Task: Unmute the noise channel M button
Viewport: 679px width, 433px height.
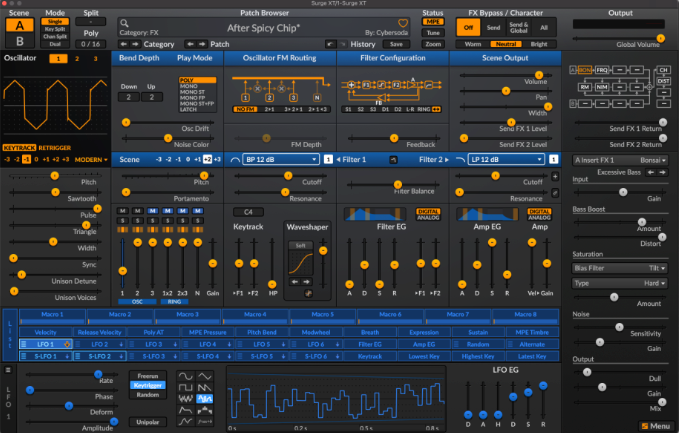Action: [x=197, y=211]
